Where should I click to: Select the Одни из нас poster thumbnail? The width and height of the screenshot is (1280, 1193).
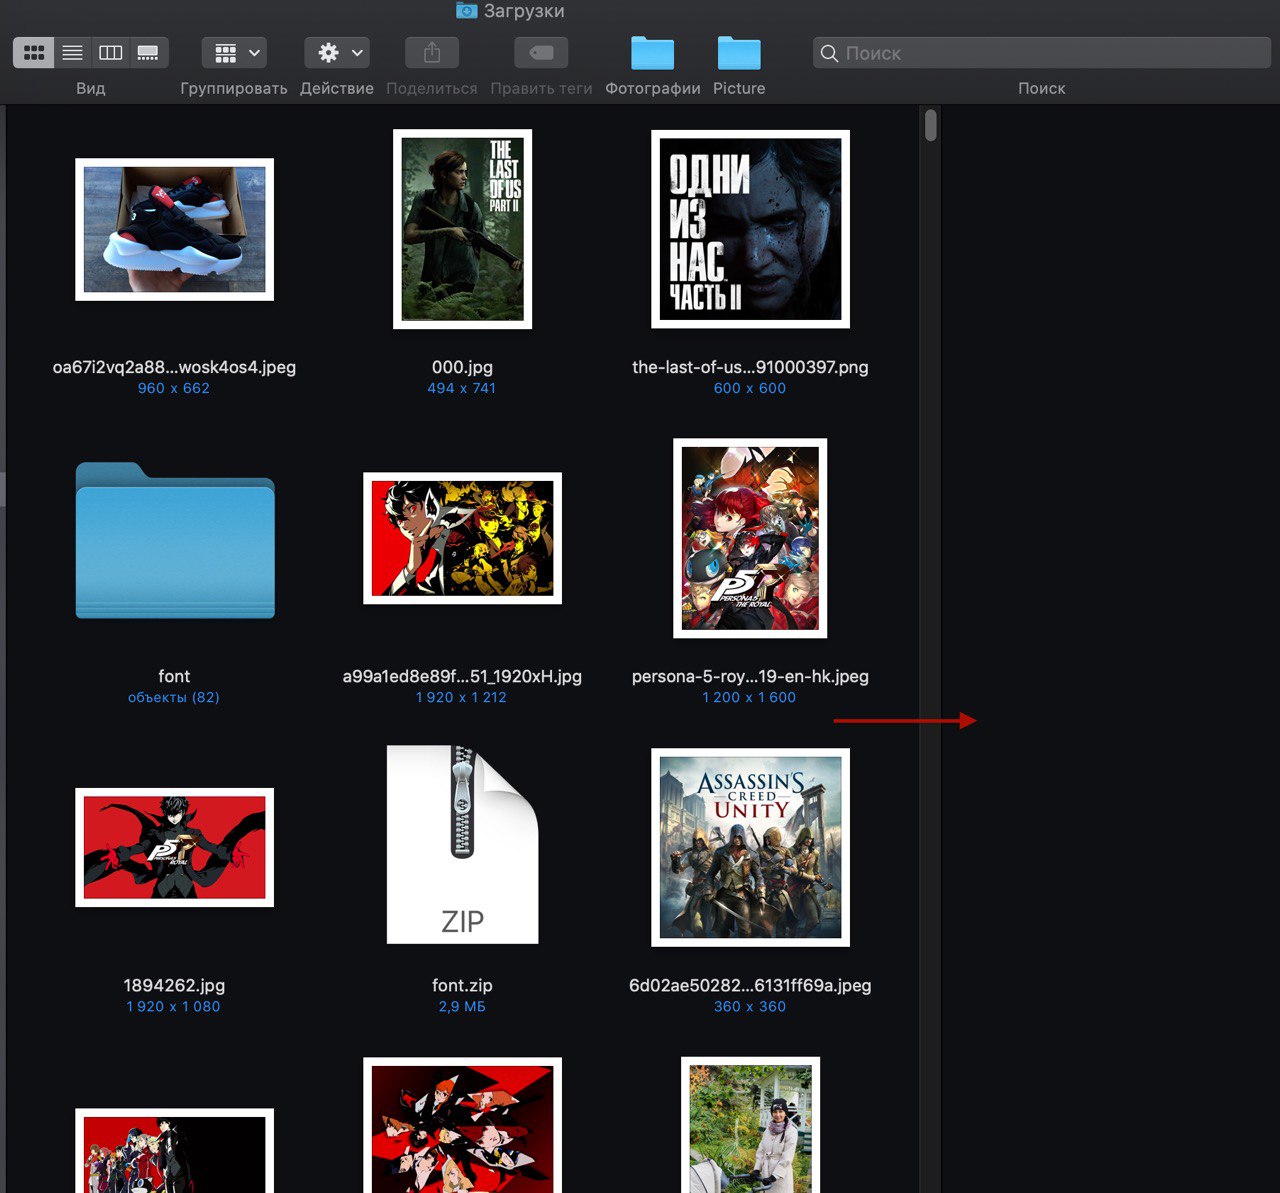click(x=750, y=229)
